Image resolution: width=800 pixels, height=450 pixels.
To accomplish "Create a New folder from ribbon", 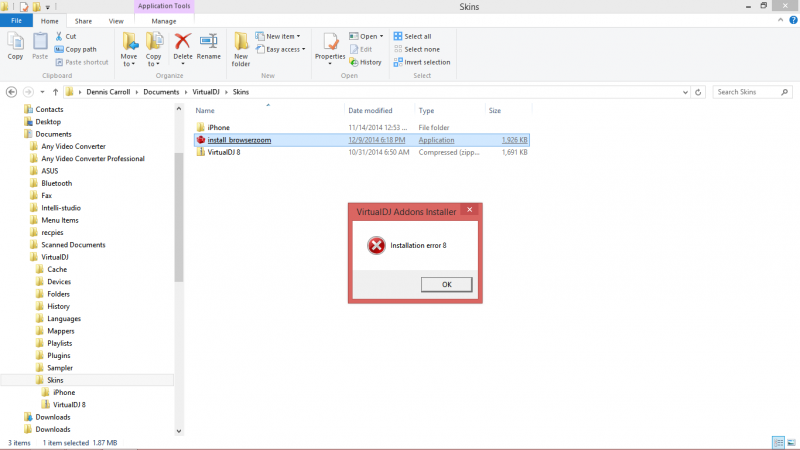I will click(x=241, y=49).
